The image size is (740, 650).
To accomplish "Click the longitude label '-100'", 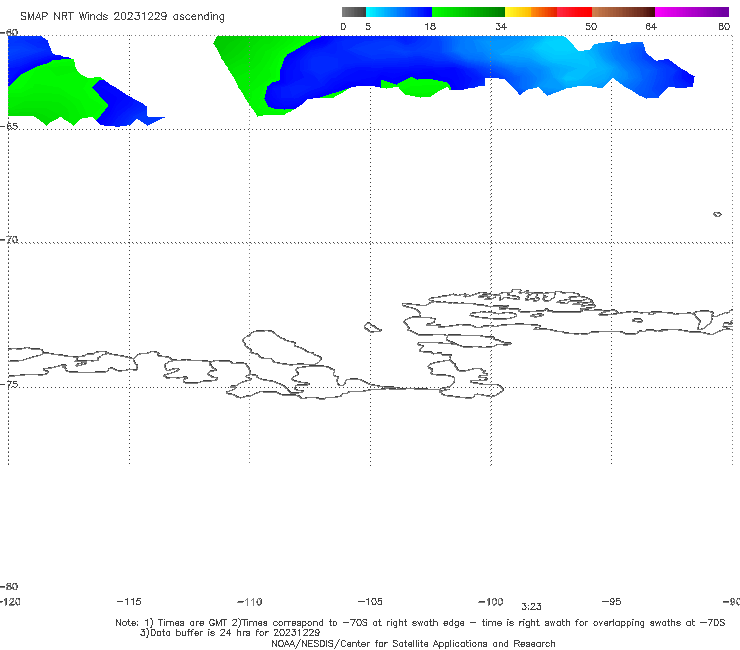I will [x=491, y=601].
